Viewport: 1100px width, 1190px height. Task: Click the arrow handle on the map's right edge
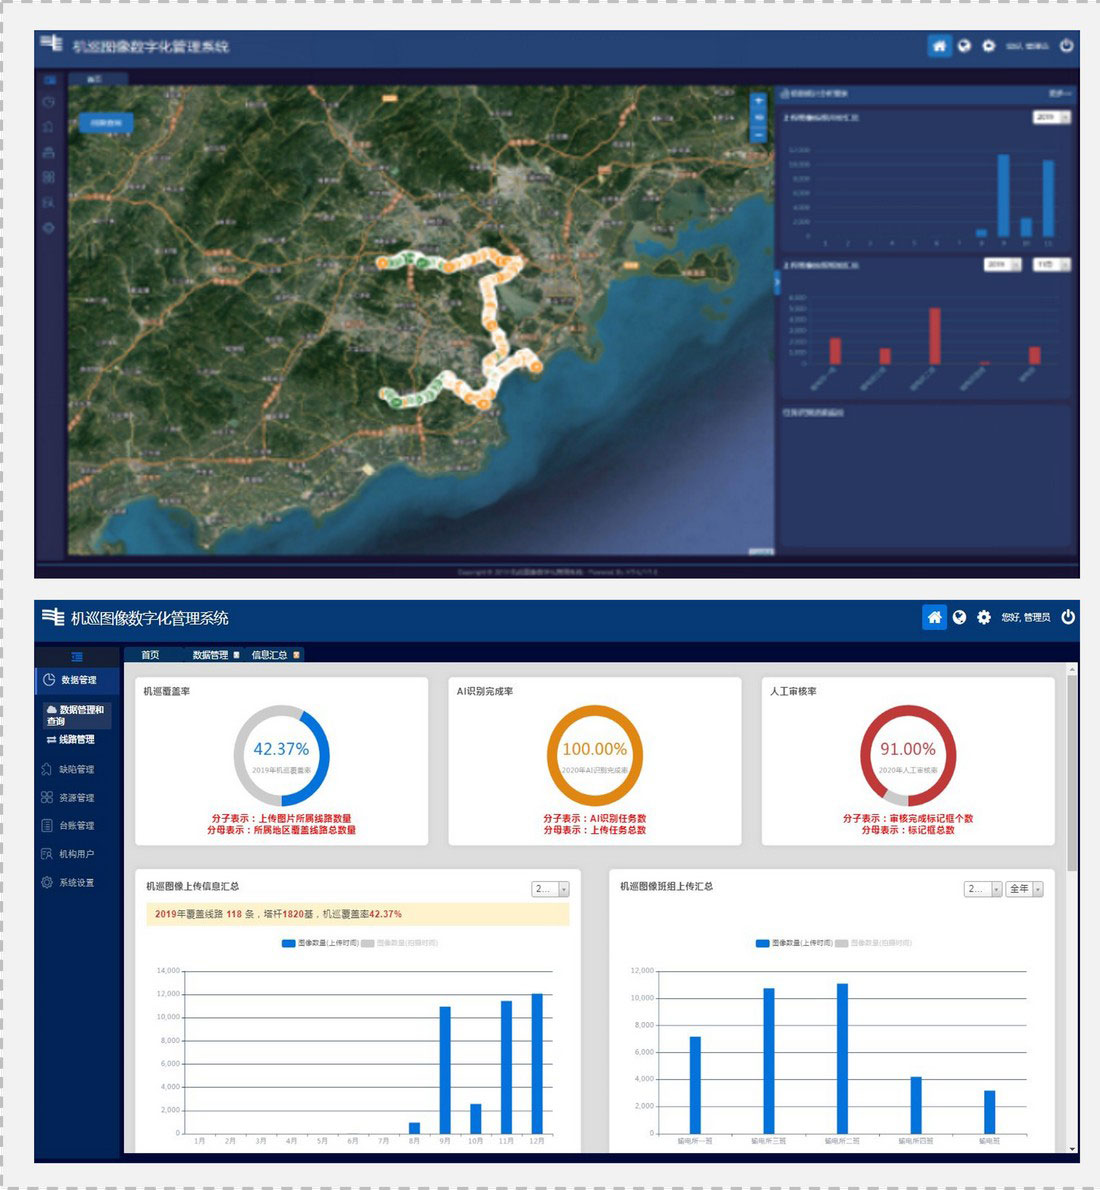(x=776, y=283)
